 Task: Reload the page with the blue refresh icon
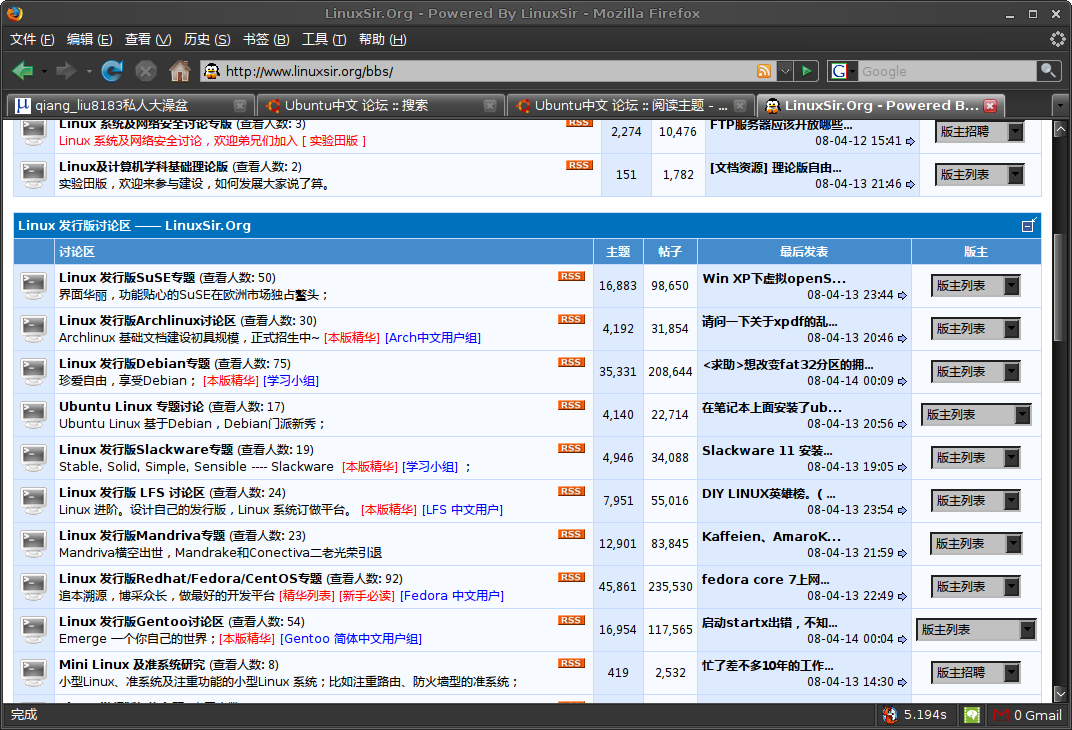click(112, 70)
